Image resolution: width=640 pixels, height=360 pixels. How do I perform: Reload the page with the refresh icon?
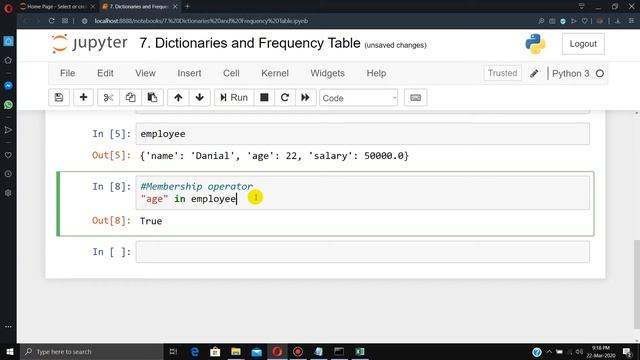51,21
